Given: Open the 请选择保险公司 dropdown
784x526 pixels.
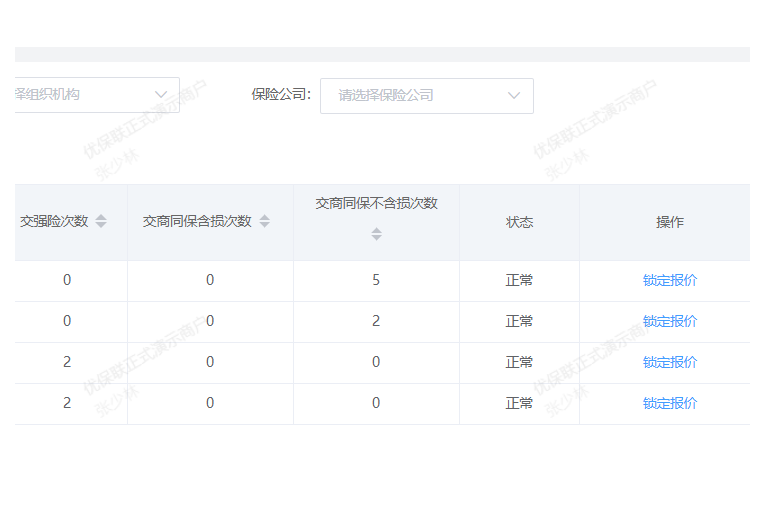Looking at the screenshot, I should pyautogui.click(x=426, y=96).
